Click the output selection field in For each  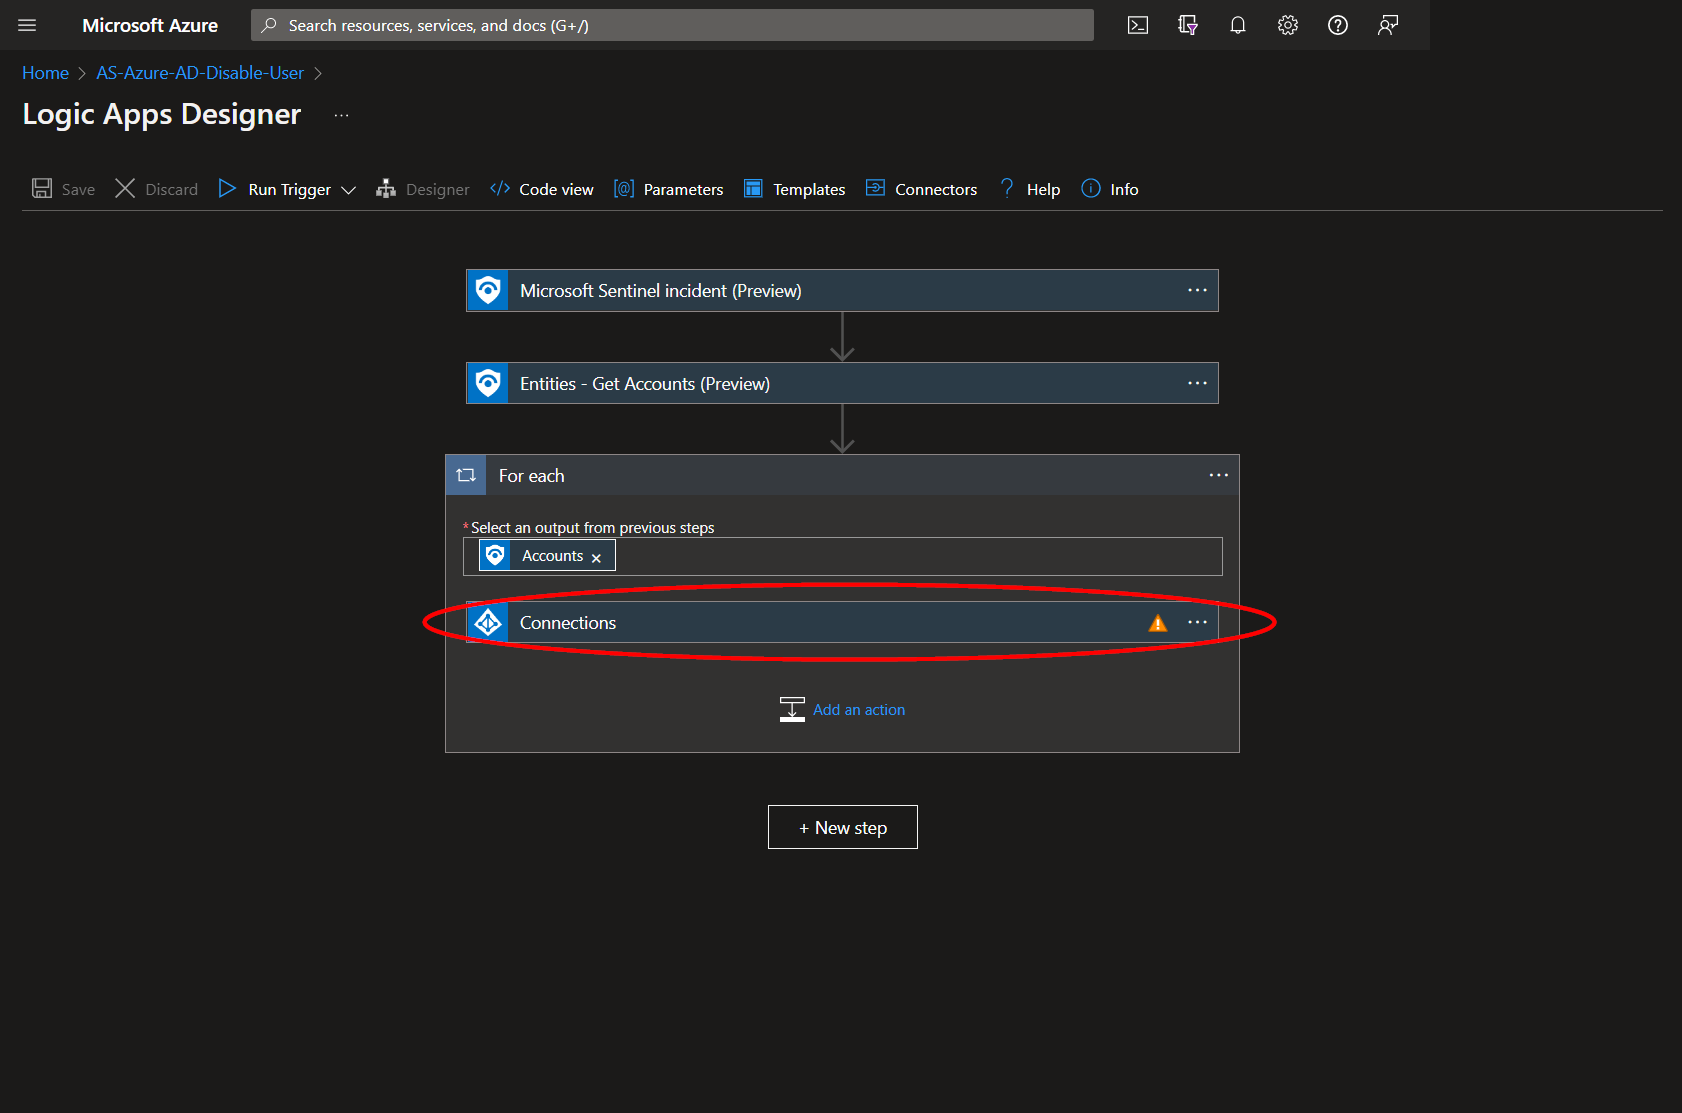click(x=842, y=556)
